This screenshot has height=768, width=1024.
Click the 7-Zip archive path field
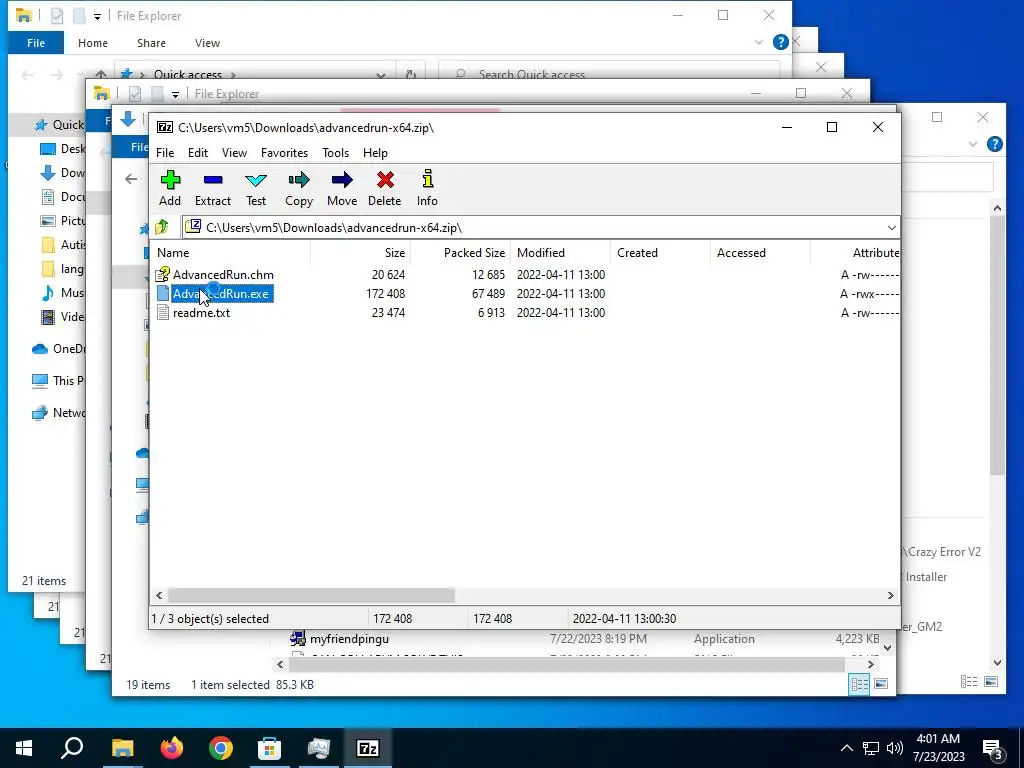(x=540, y=227)
